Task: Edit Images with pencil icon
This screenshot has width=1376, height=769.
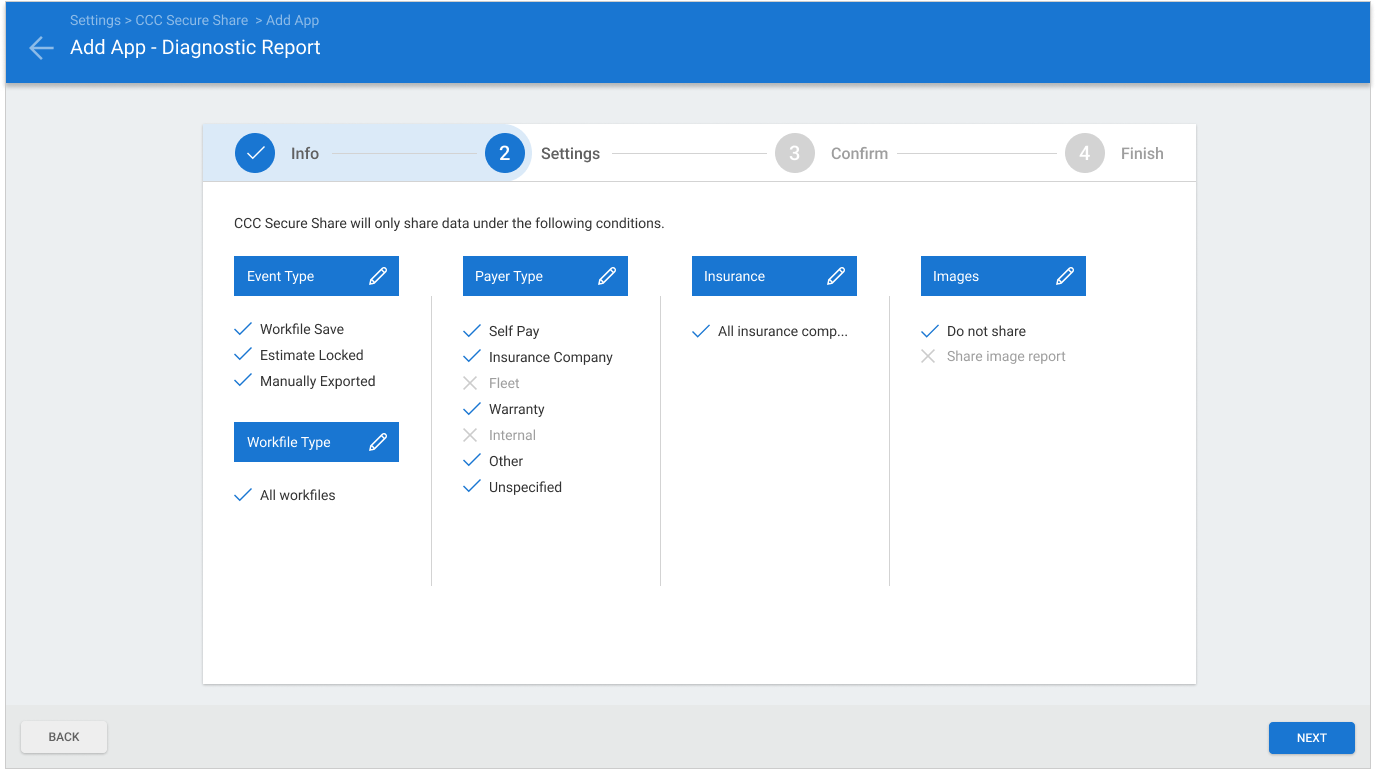Action: [1065, 277]
